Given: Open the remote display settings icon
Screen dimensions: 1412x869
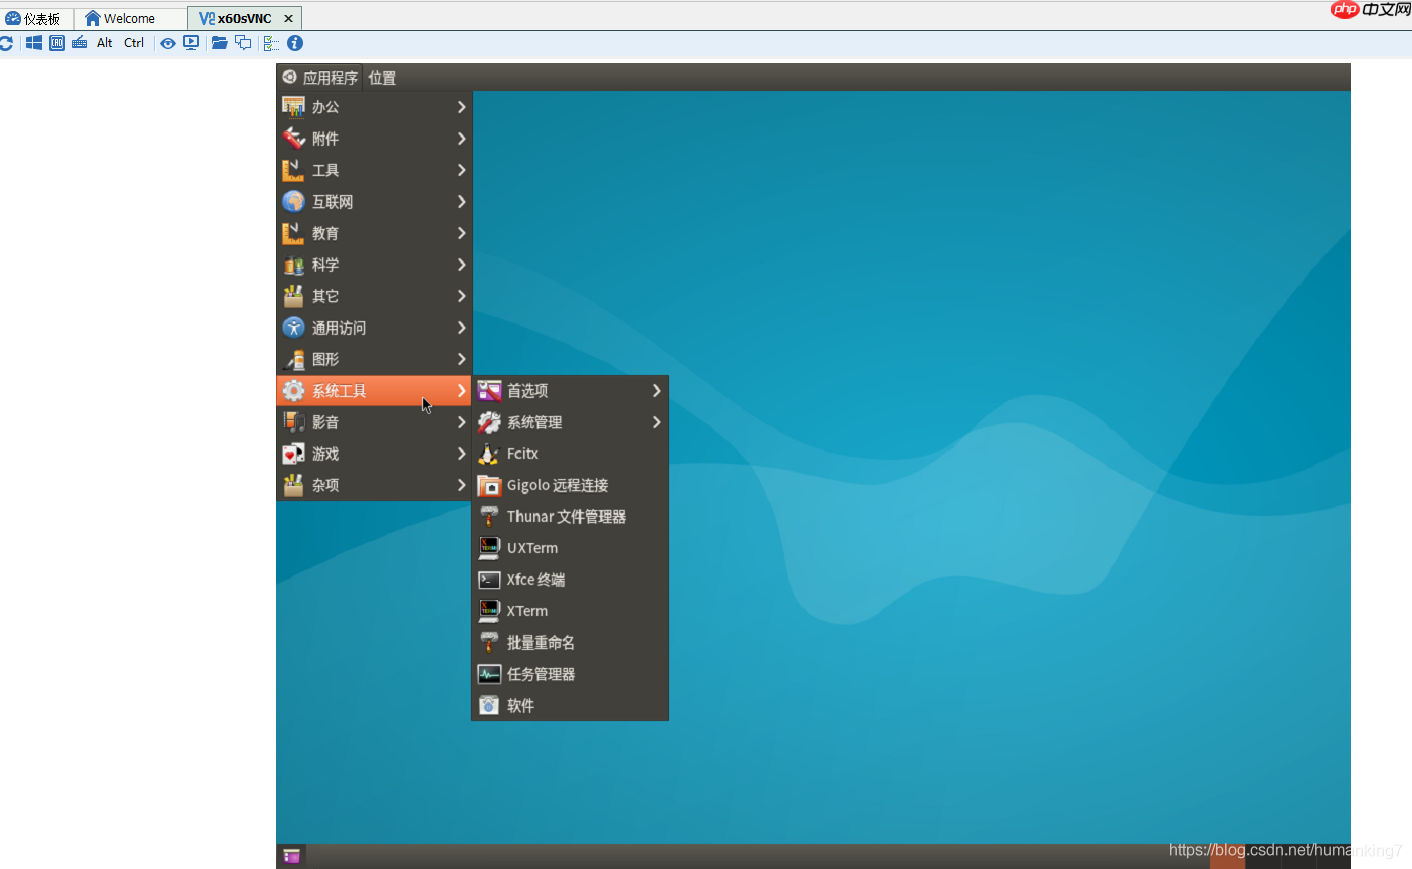Looking at the screenshot, I should [190, 43].
